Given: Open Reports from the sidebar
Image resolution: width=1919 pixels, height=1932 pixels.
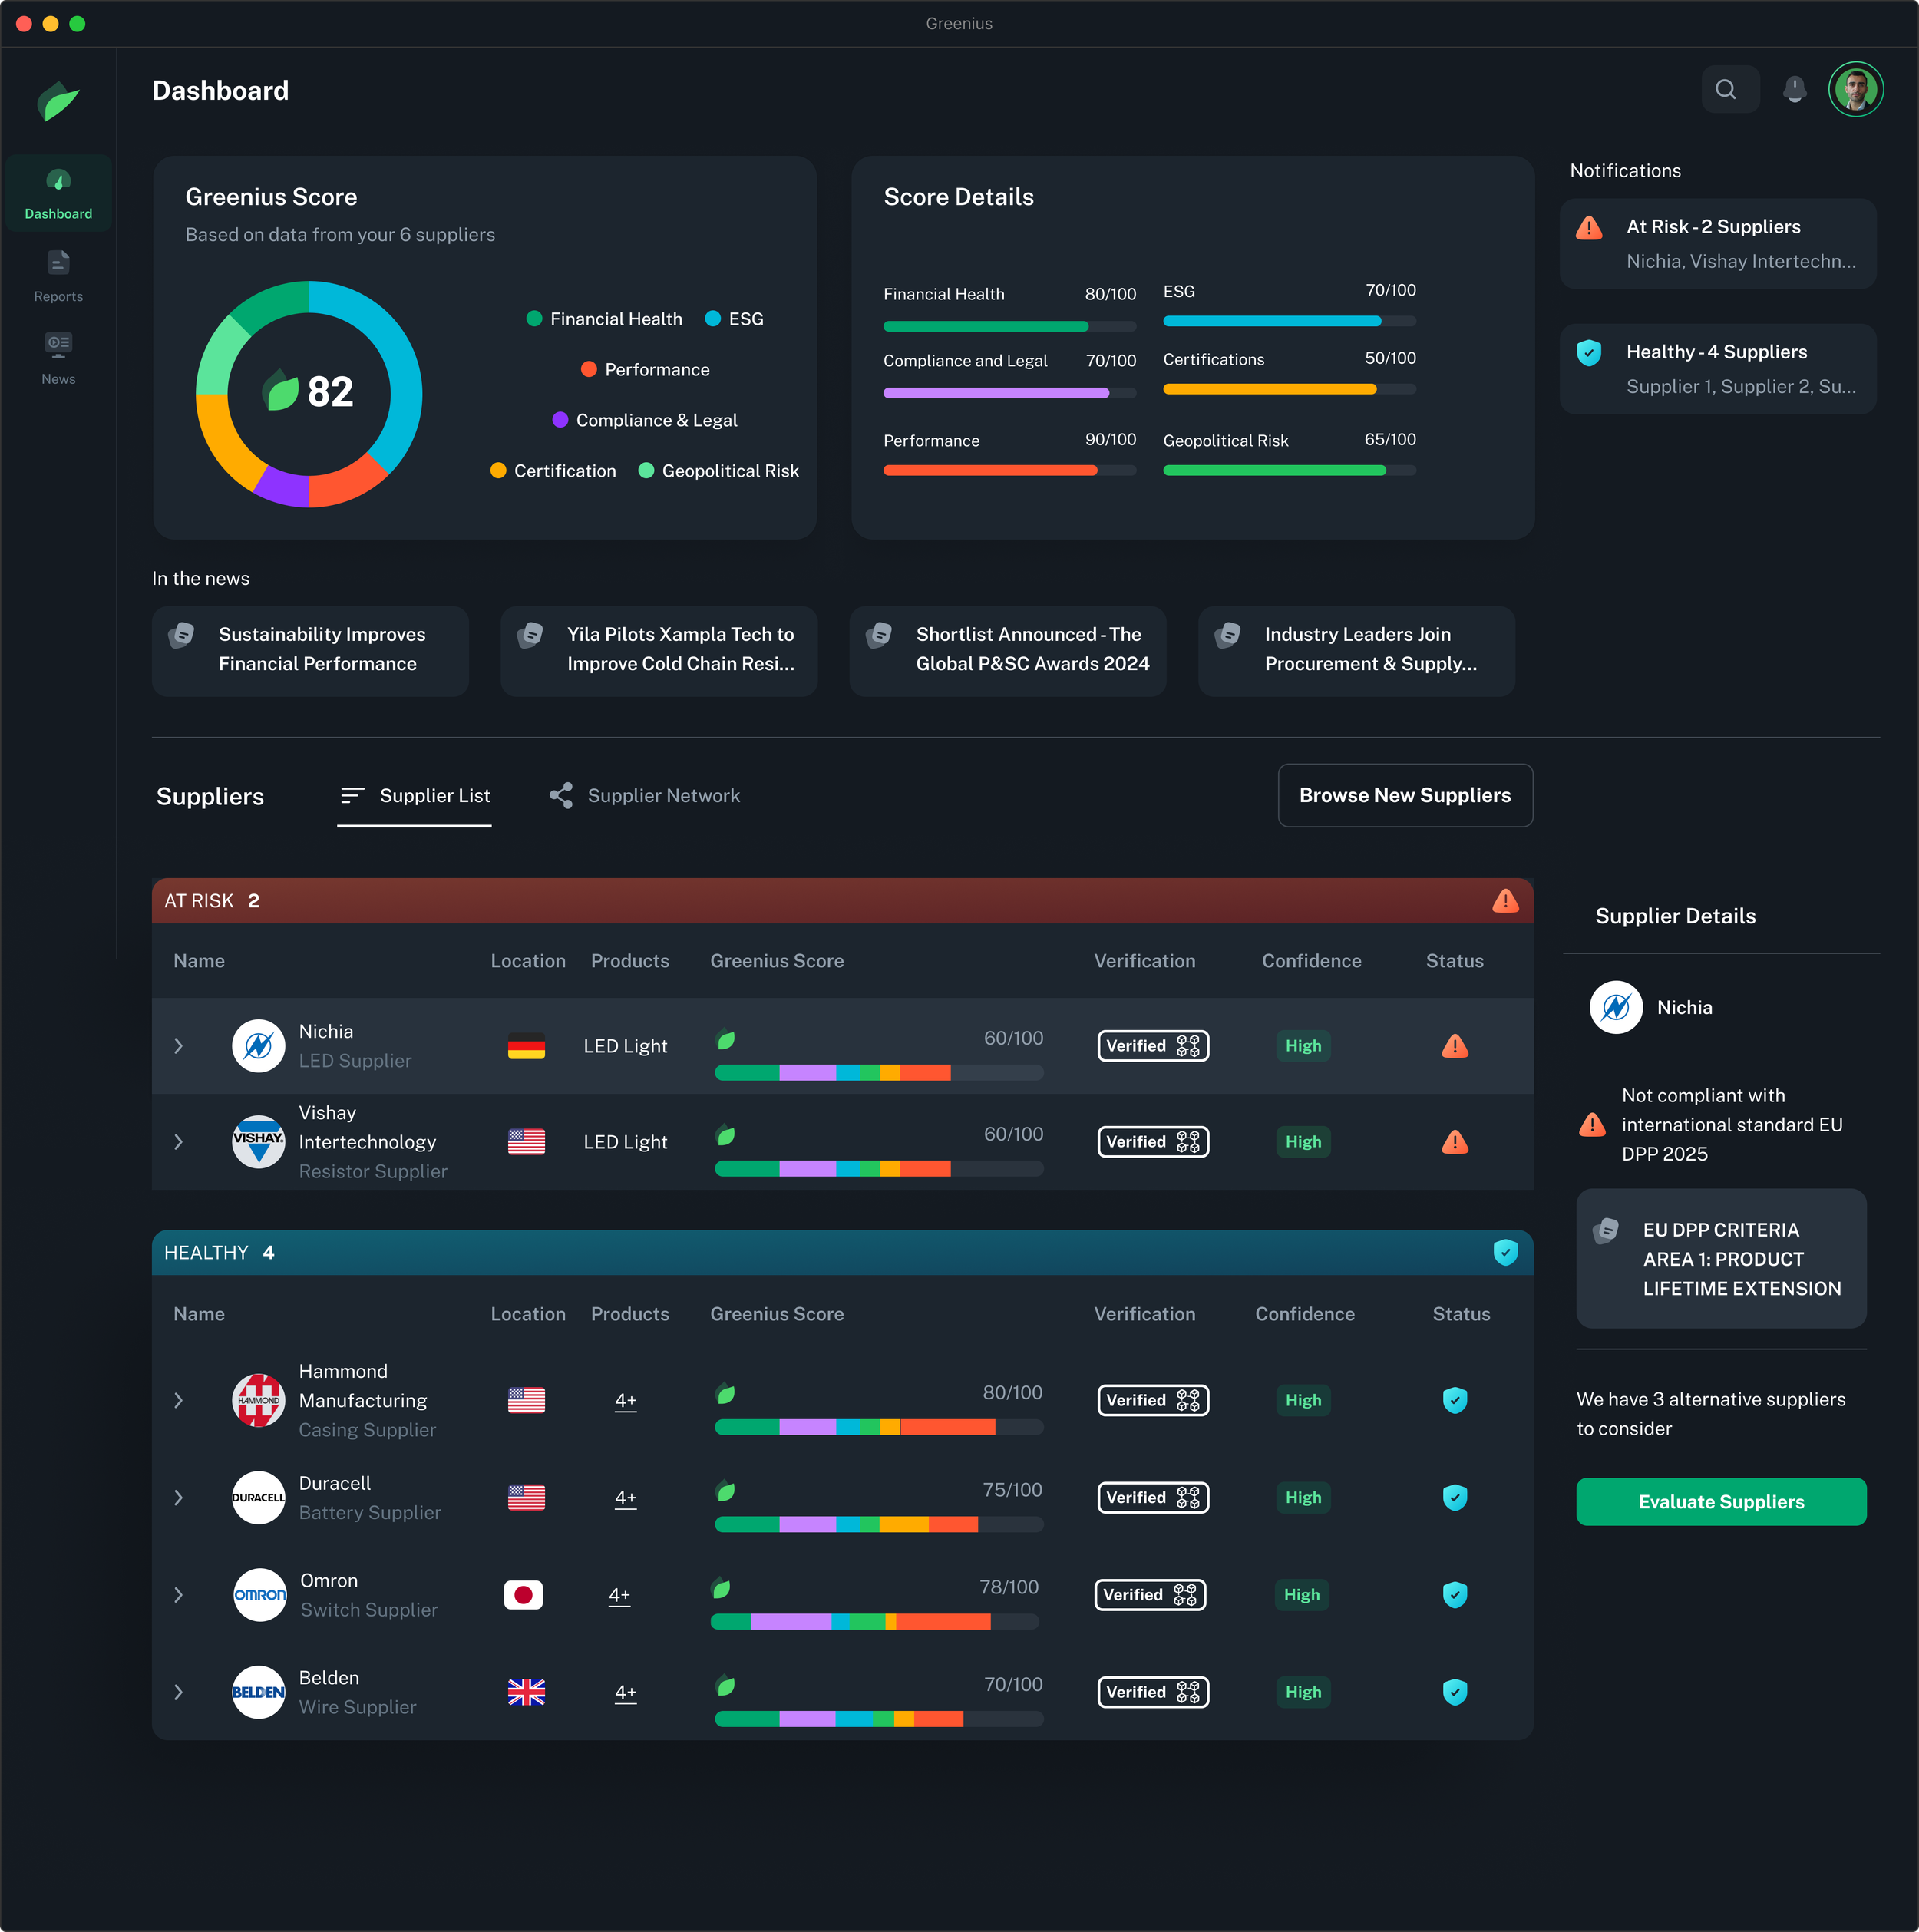Looking at the screenshot, I should click(x=58, y=275).
